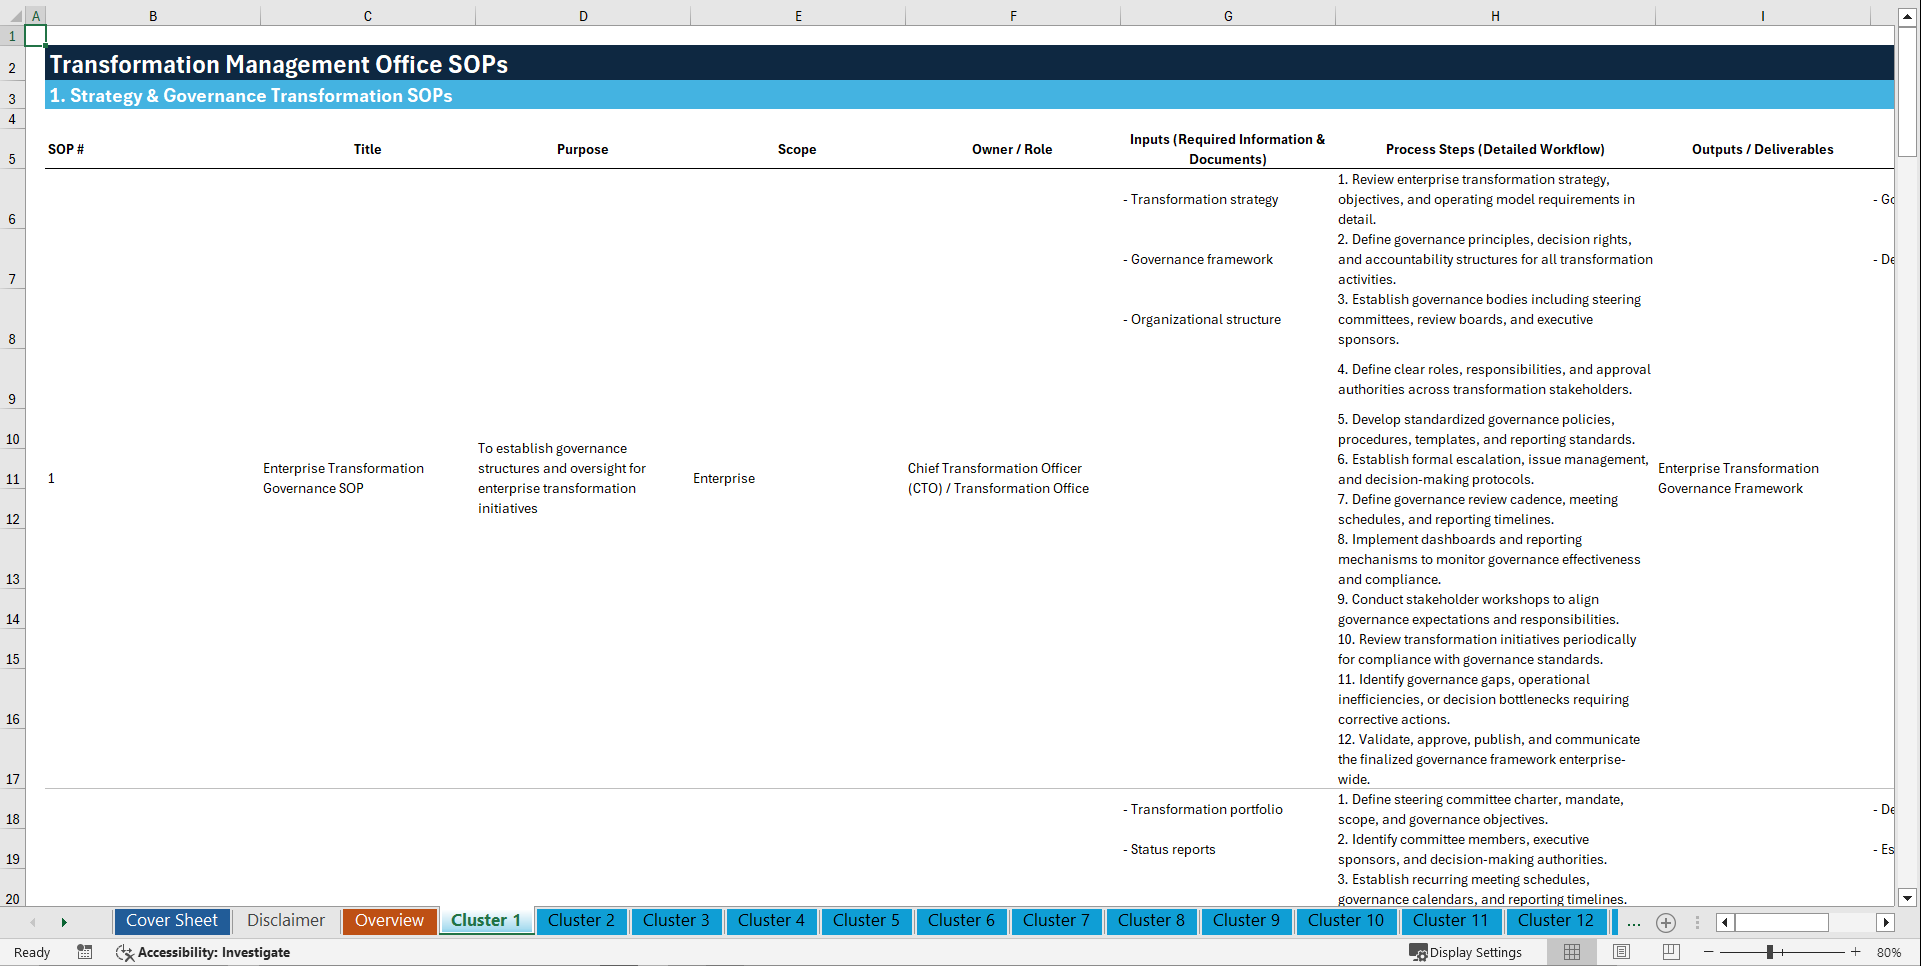Screen dimensions: 1921x966
Task: Switch to the Cluster 12 sheet
Action: pyautogui.click(x=1556, y=921)
